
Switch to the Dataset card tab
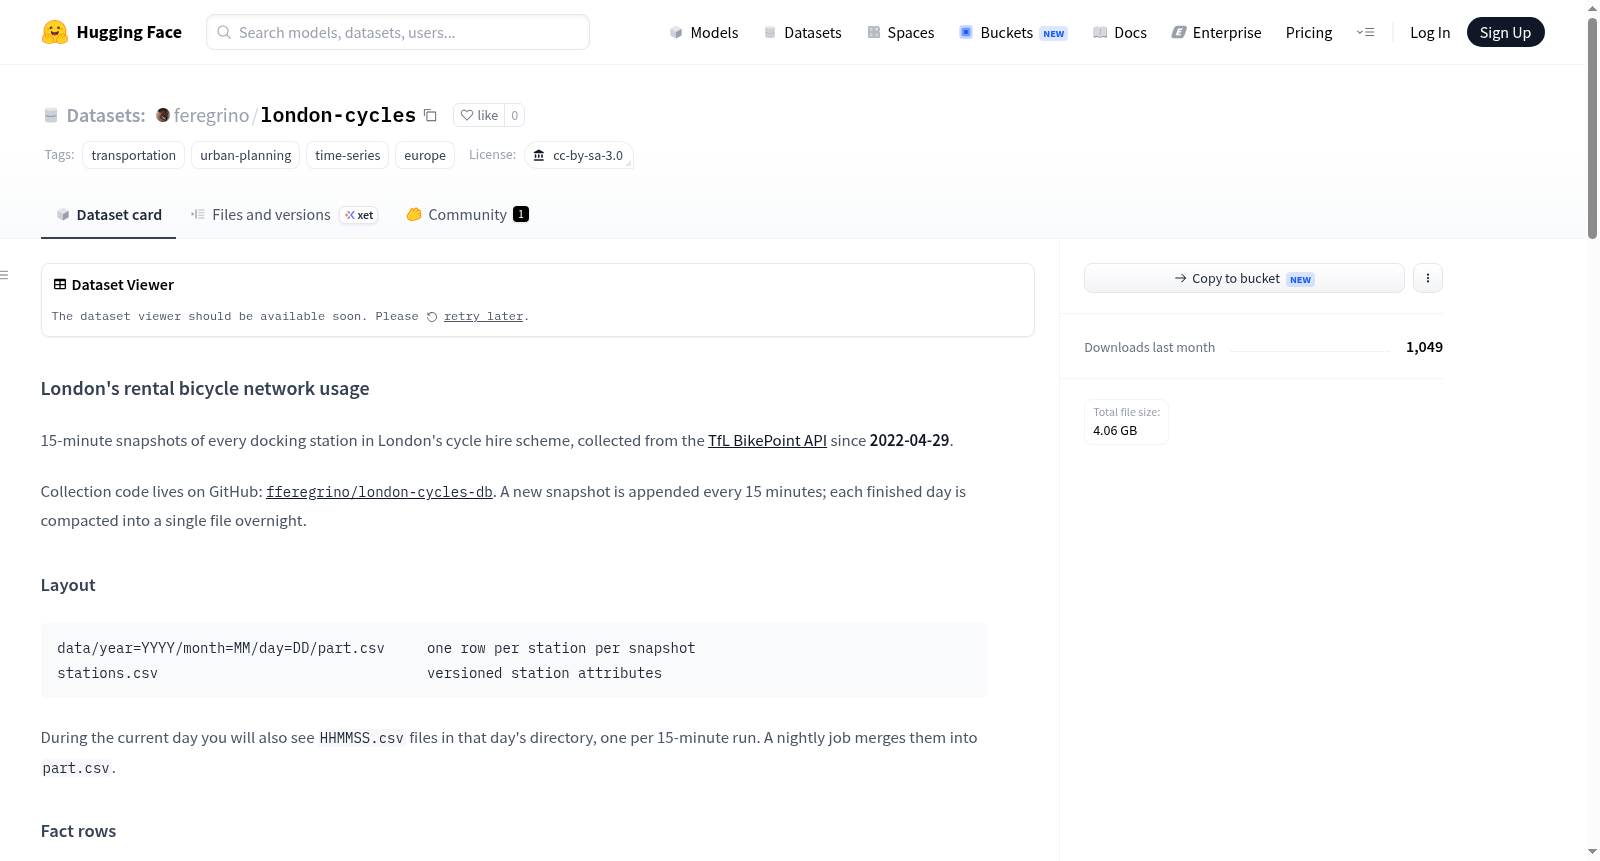109,214
